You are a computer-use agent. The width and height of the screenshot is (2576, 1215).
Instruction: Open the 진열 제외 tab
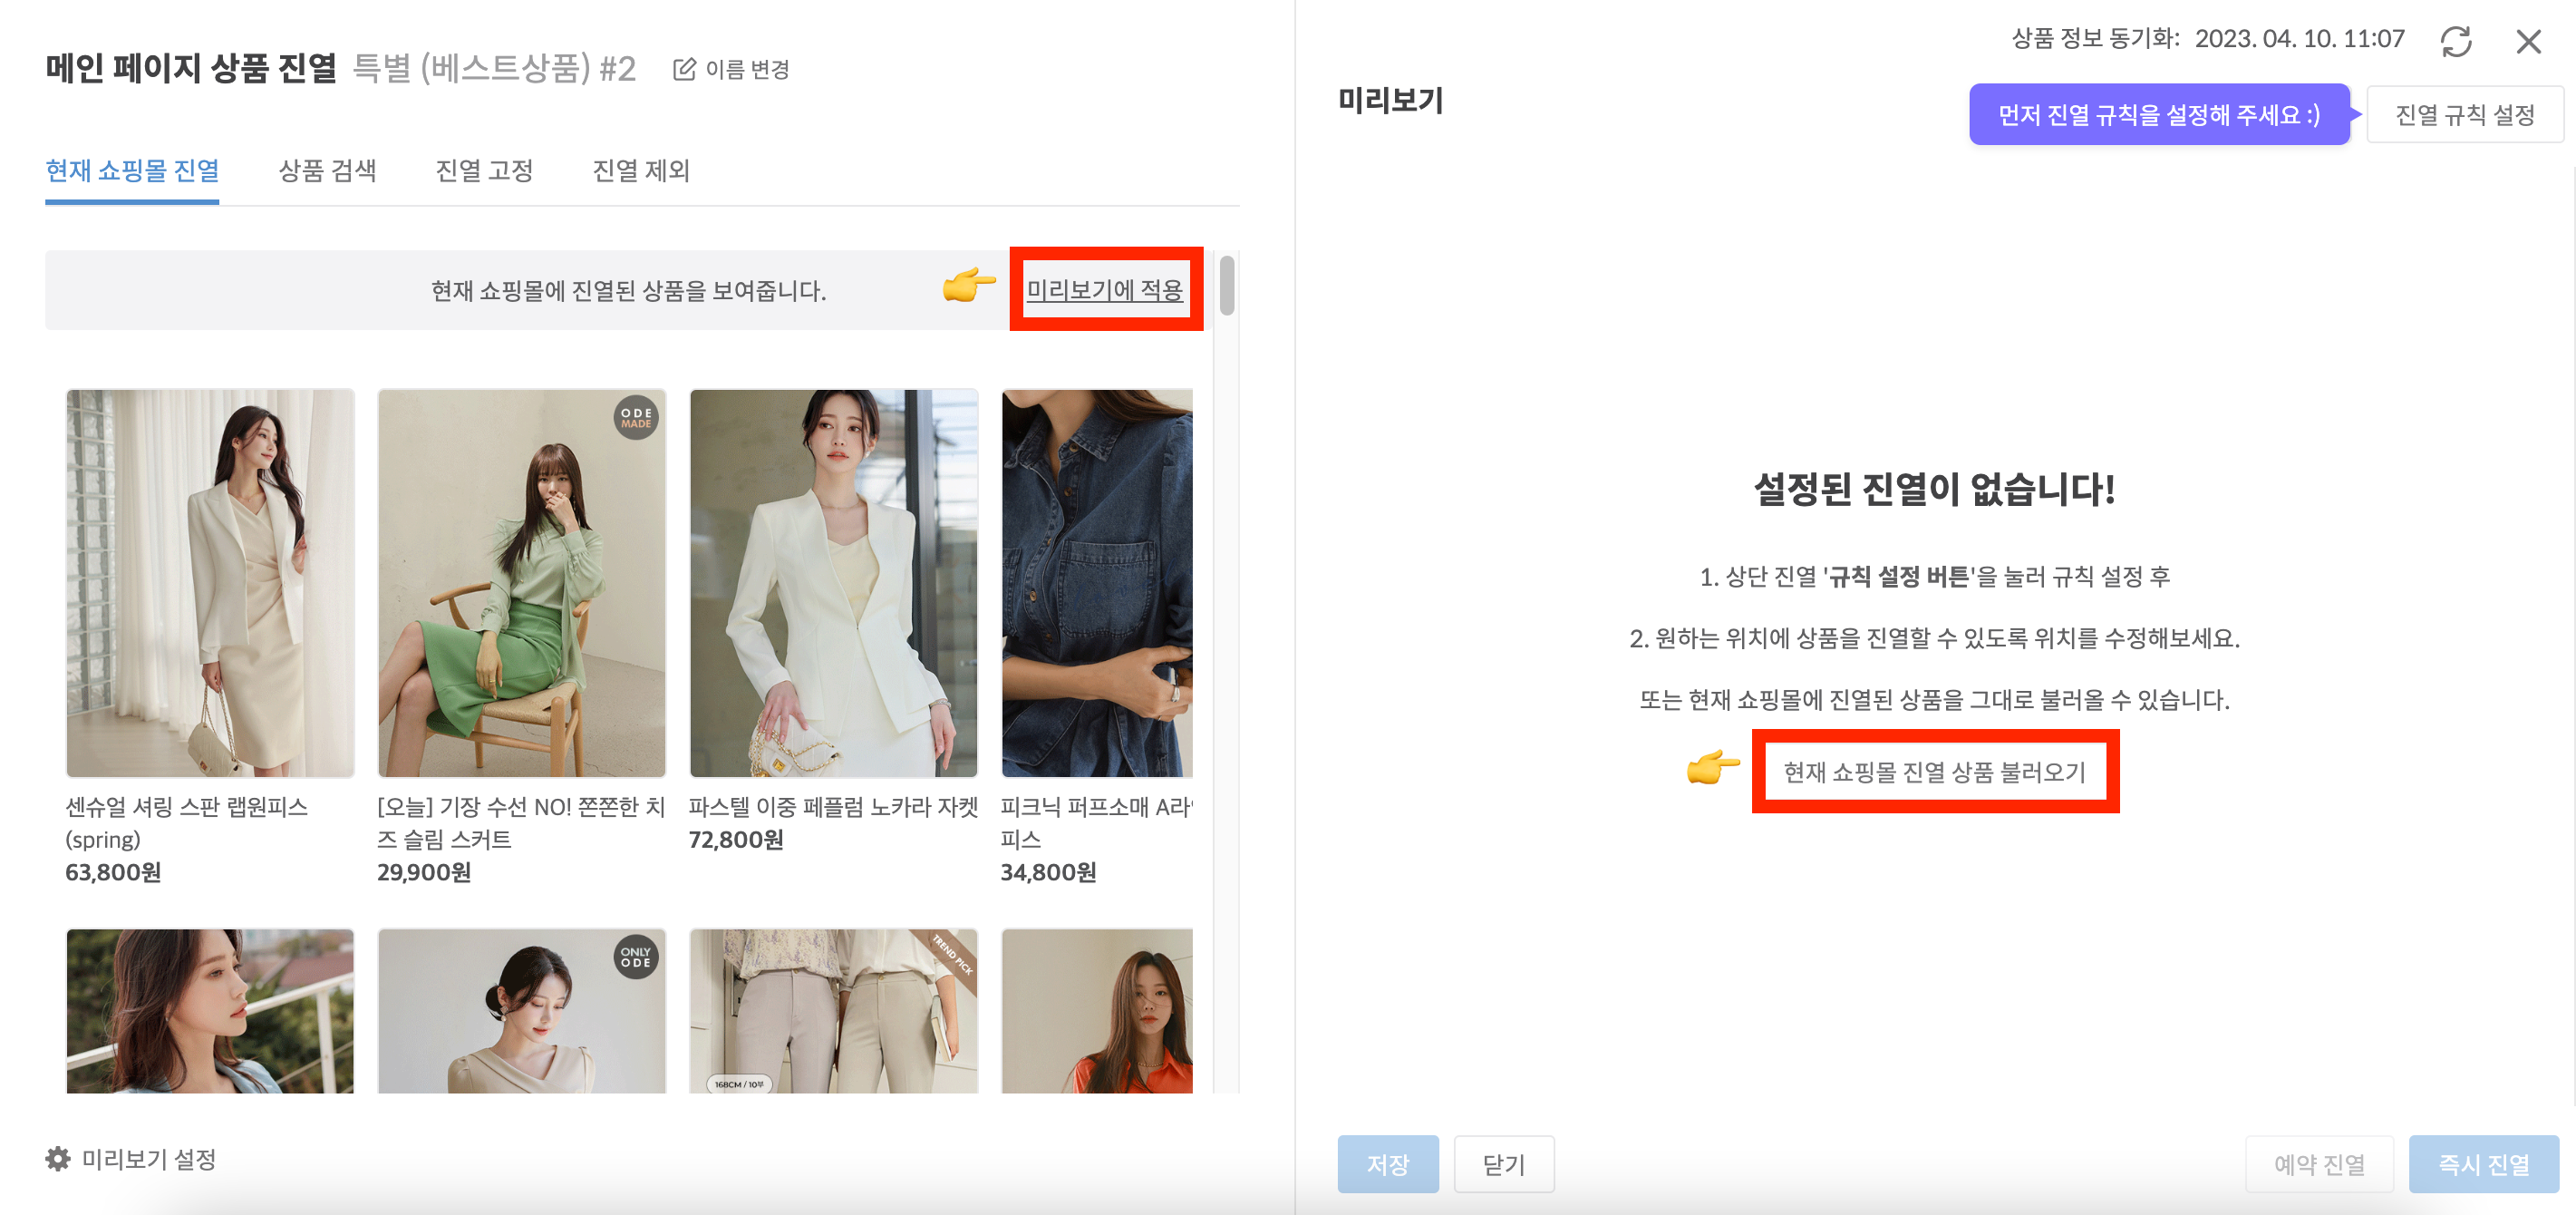[x=641, y=170]
